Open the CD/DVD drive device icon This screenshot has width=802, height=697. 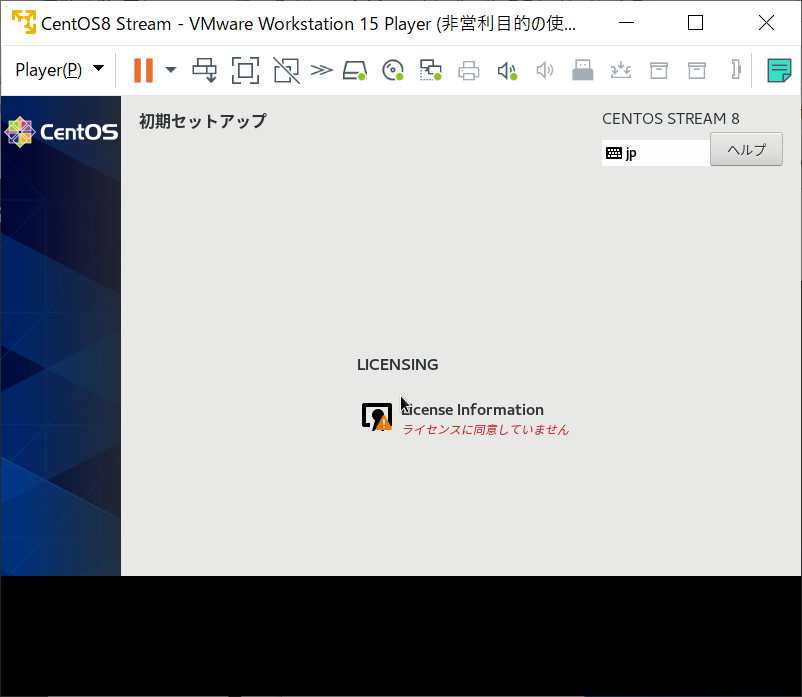tap(393, 70)
